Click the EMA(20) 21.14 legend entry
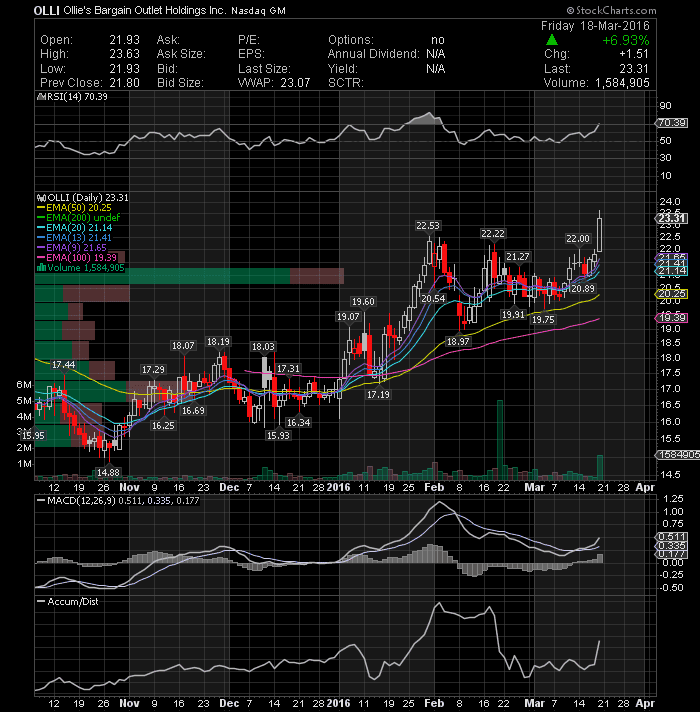Image resolution: width=700 pixels, height=712 pixels. click(75, 228)
